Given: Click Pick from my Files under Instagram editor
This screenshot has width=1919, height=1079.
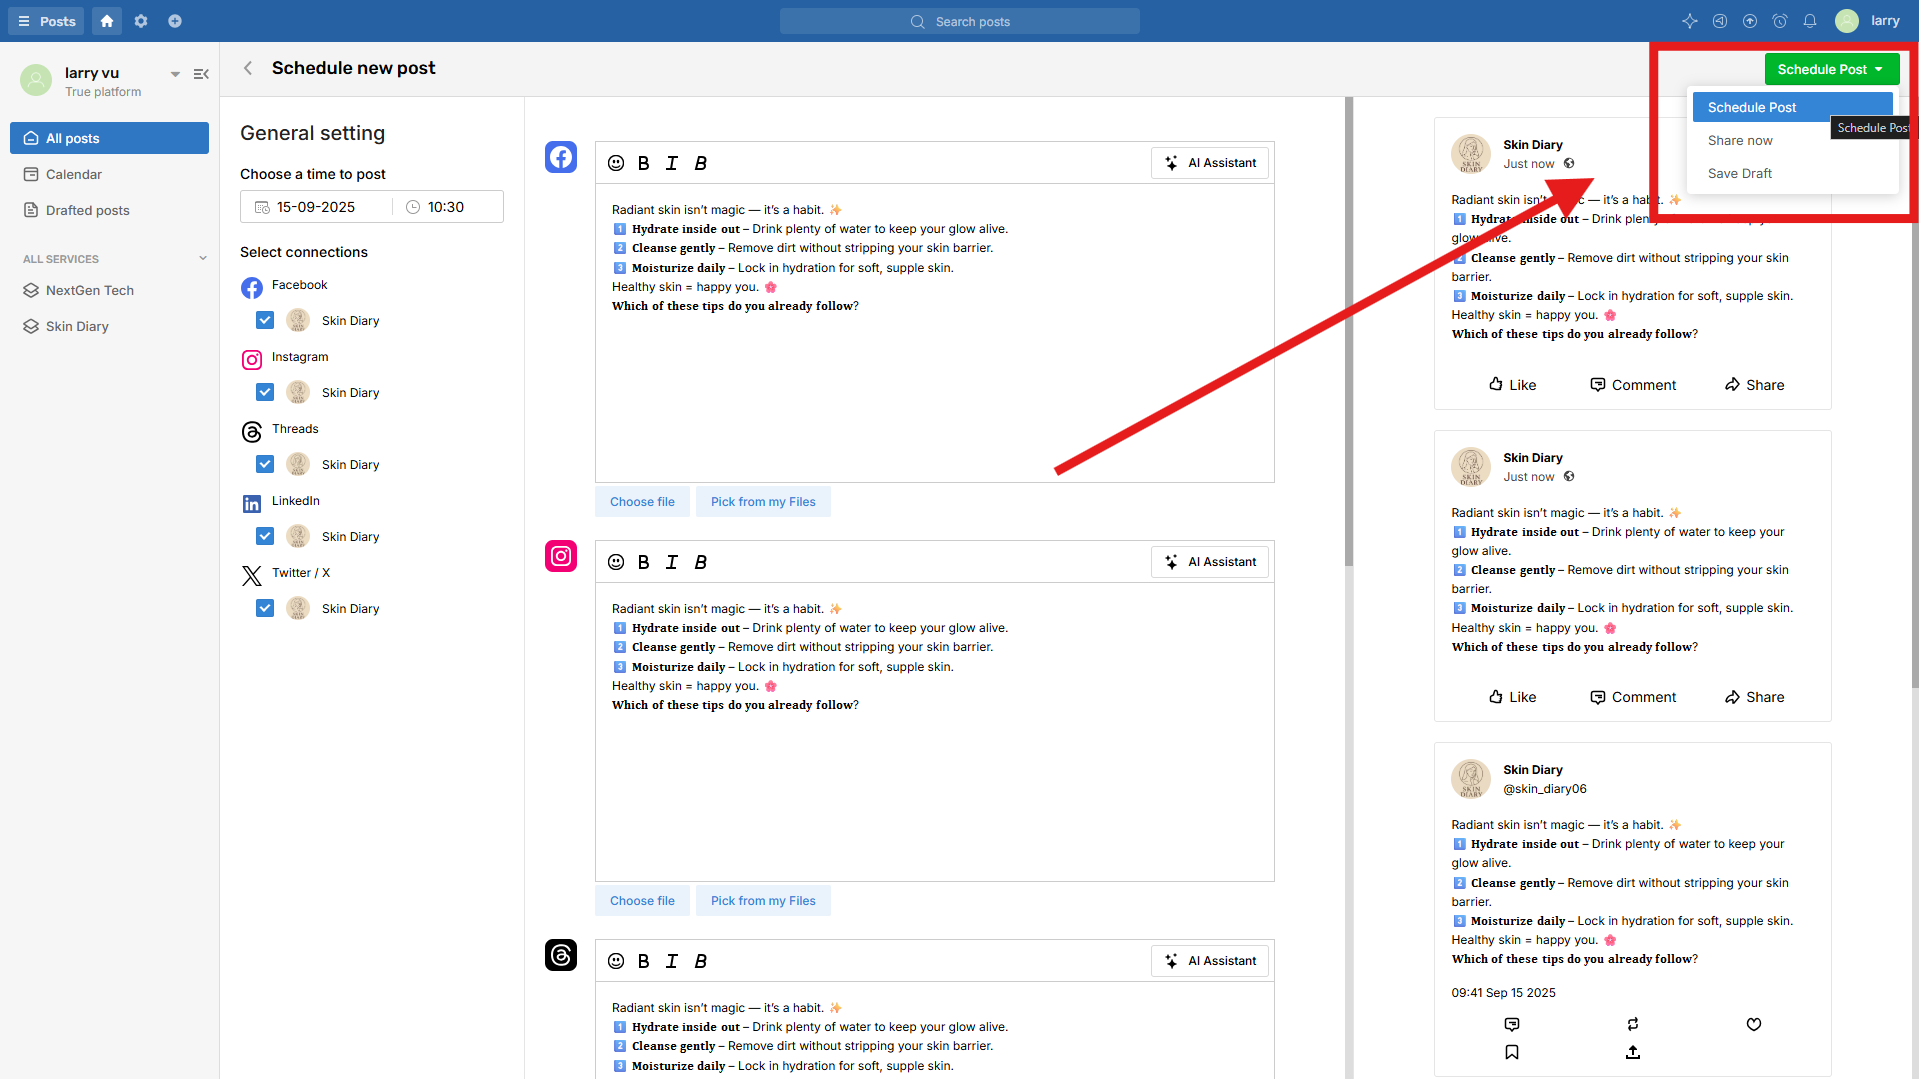Looking at the screenshot, I should pyautogui.click(x=763, y=901).
